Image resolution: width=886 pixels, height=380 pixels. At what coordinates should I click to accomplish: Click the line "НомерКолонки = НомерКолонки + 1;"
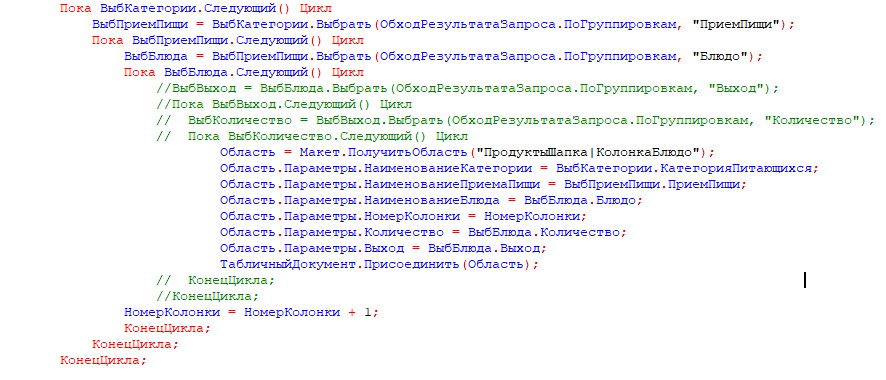251,312
